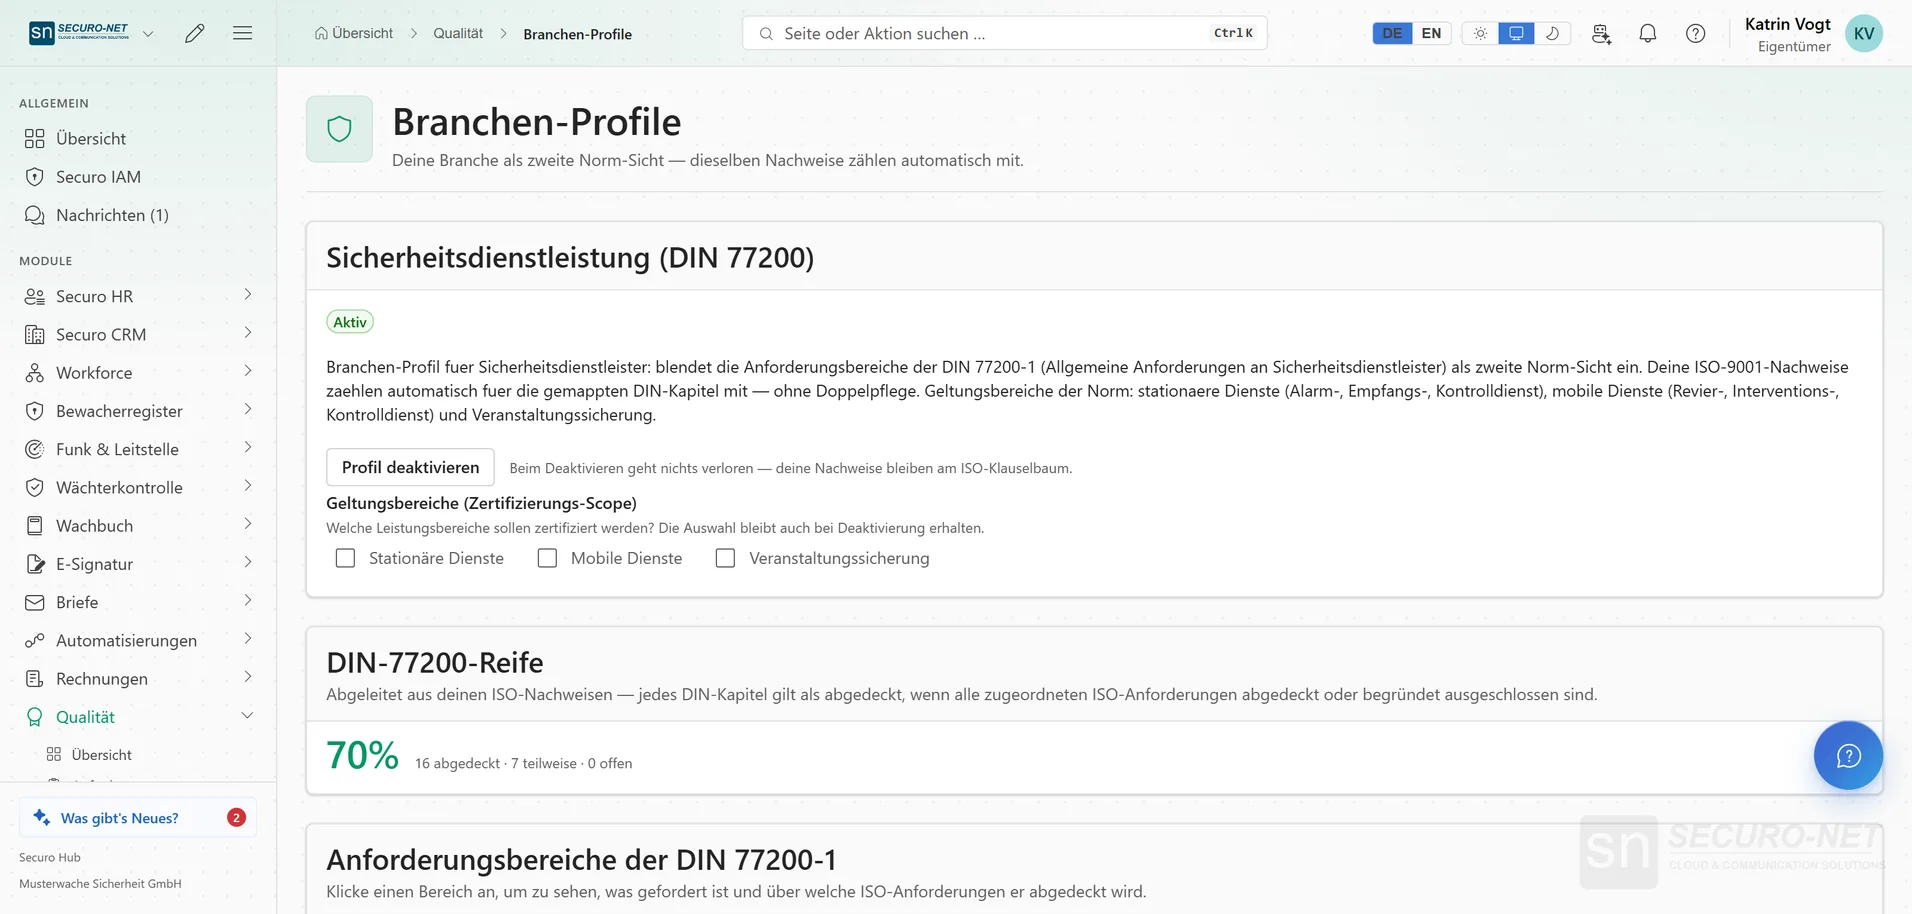Open Was gibt's Neues? panel
The height and width of the screenshot is (914, 1912).
(x=138, y=818)
